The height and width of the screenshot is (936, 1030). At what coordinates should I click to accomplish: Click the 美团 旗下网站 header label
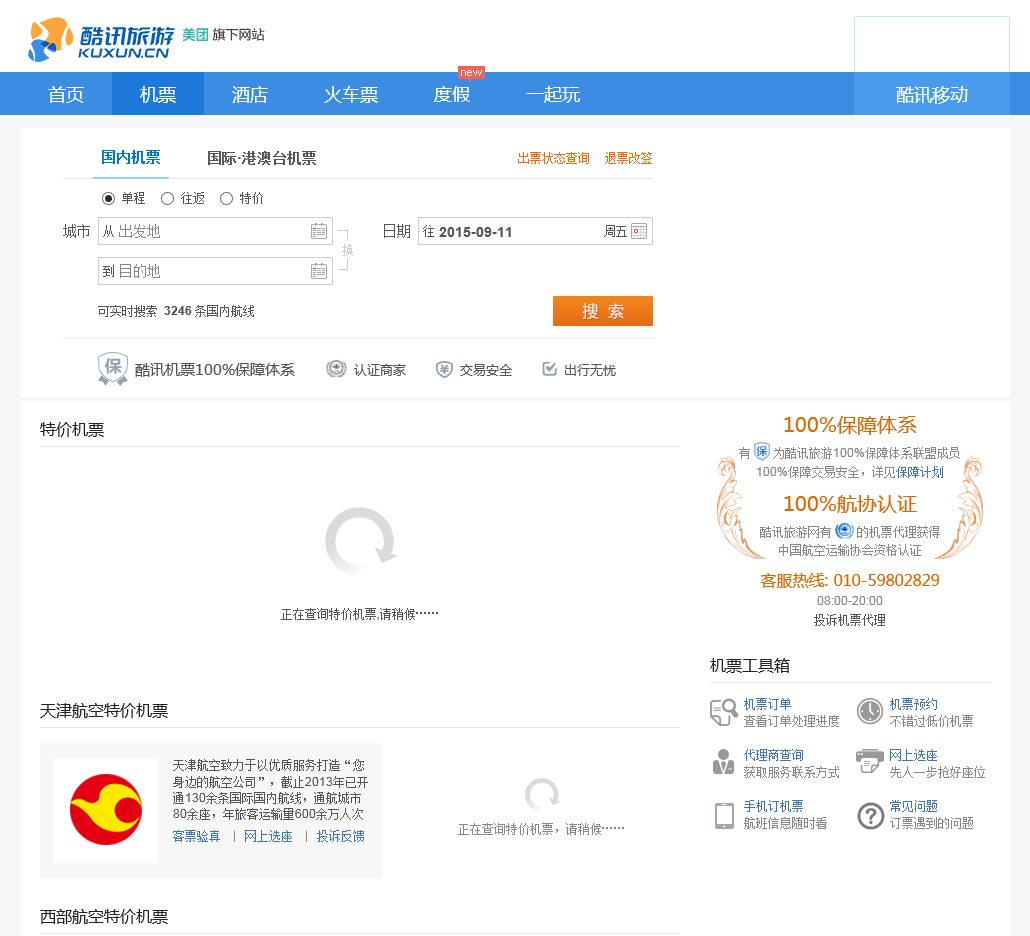[x=223, y=35]
